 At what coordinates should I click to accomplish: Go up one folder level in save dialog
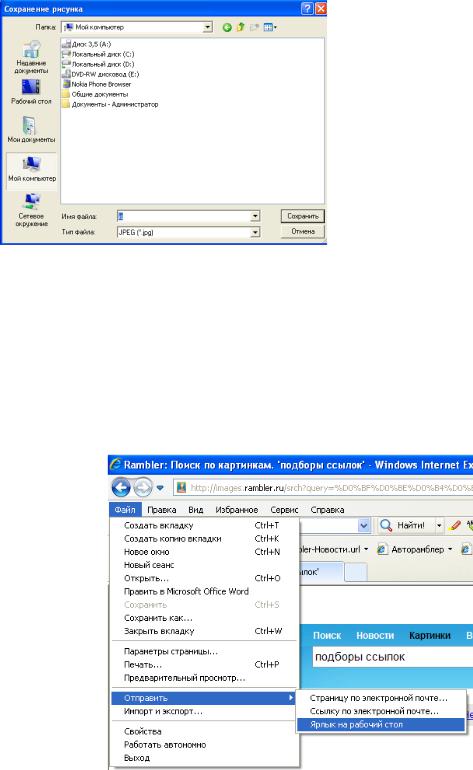[240, 28]
